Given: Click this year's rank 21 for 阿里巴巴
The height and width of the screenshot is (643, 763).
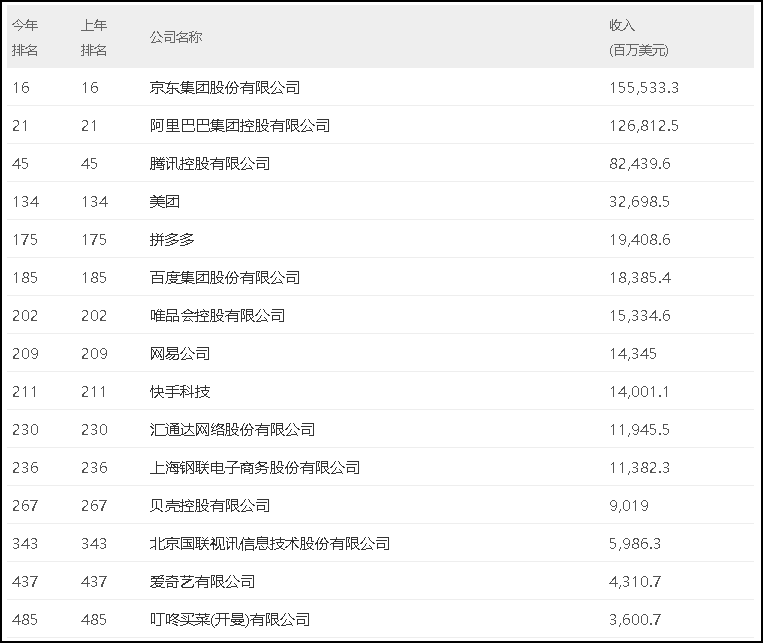Looking at the screenshot, I should (x=20, y=126).
